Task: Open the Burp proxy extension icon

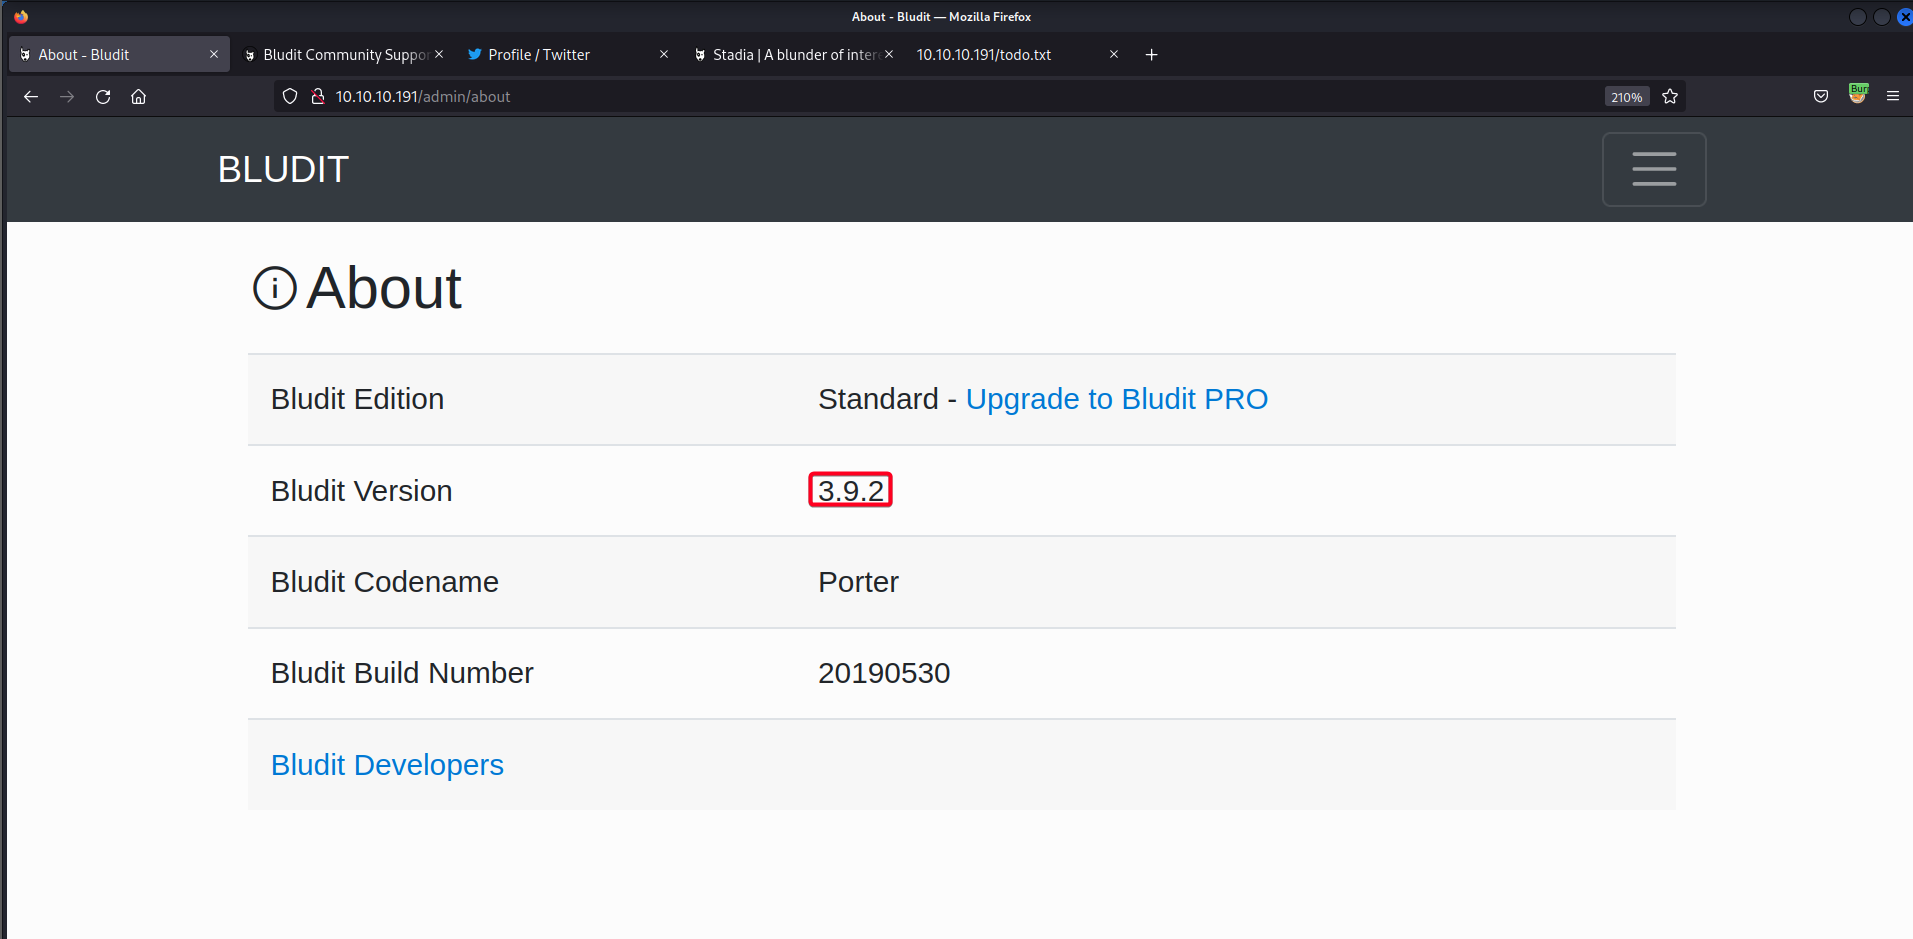Action: point(1858,94)
